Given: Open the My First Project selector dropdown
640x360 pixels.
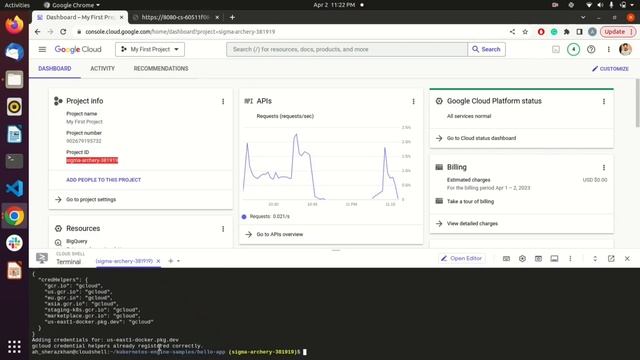Looking at the screenshot, I should click(150, 49).
